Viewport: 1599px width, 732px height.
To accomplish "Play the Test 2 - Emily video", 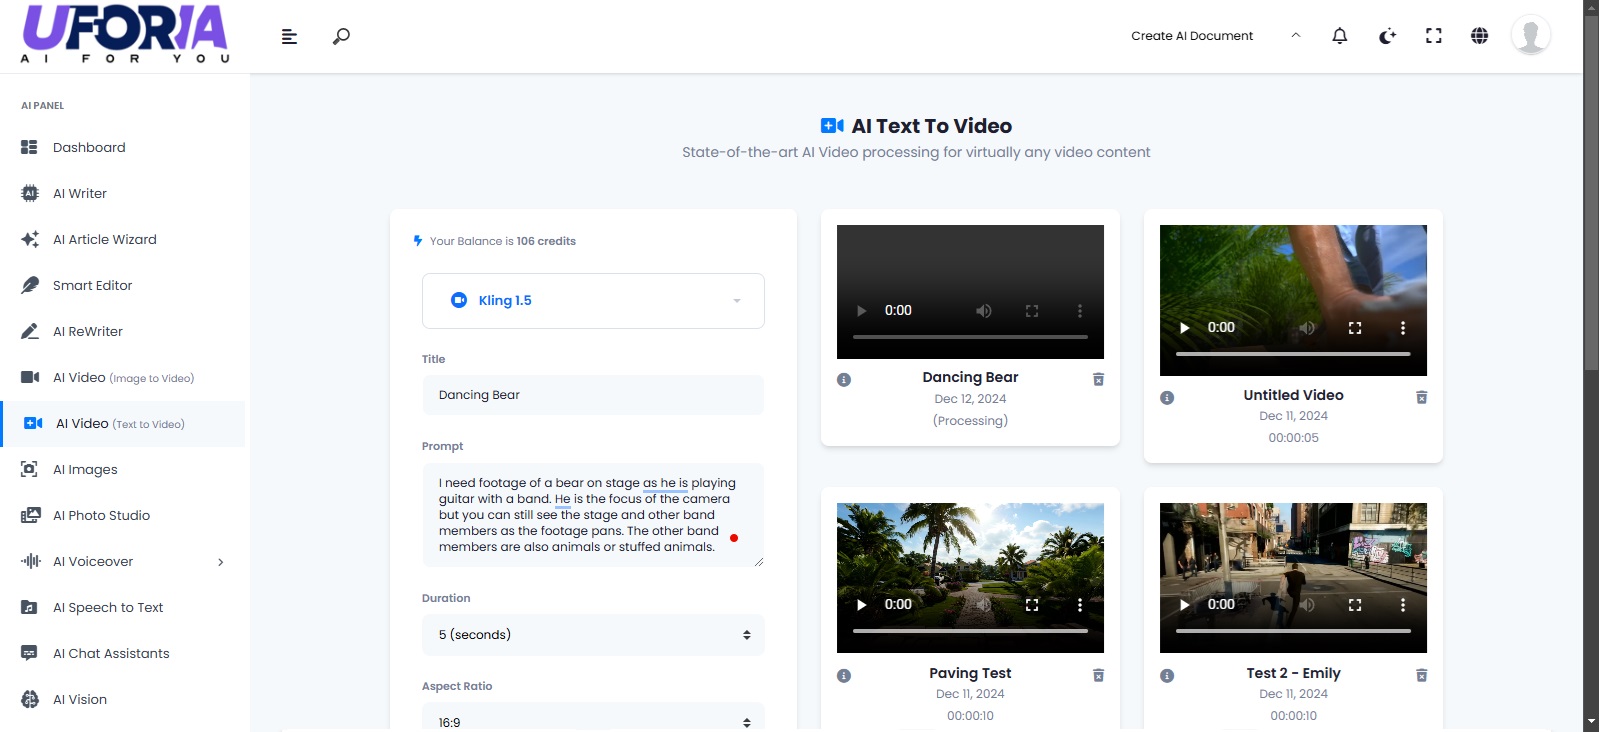I will pyautogui.click(x=1185, y=605).
